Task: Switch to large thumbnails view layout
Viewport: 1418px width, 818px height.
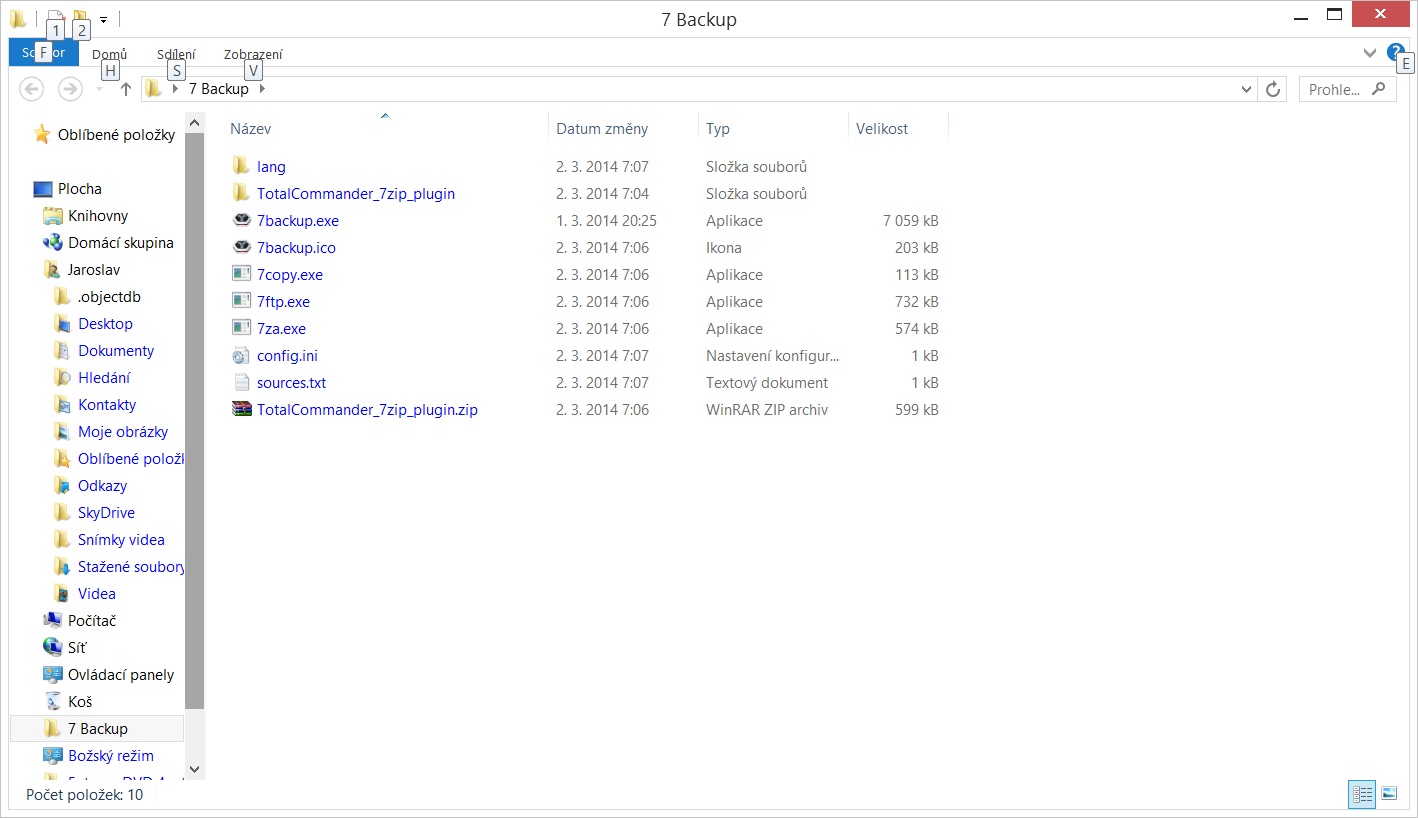Action: click(x=1389, y=794)
